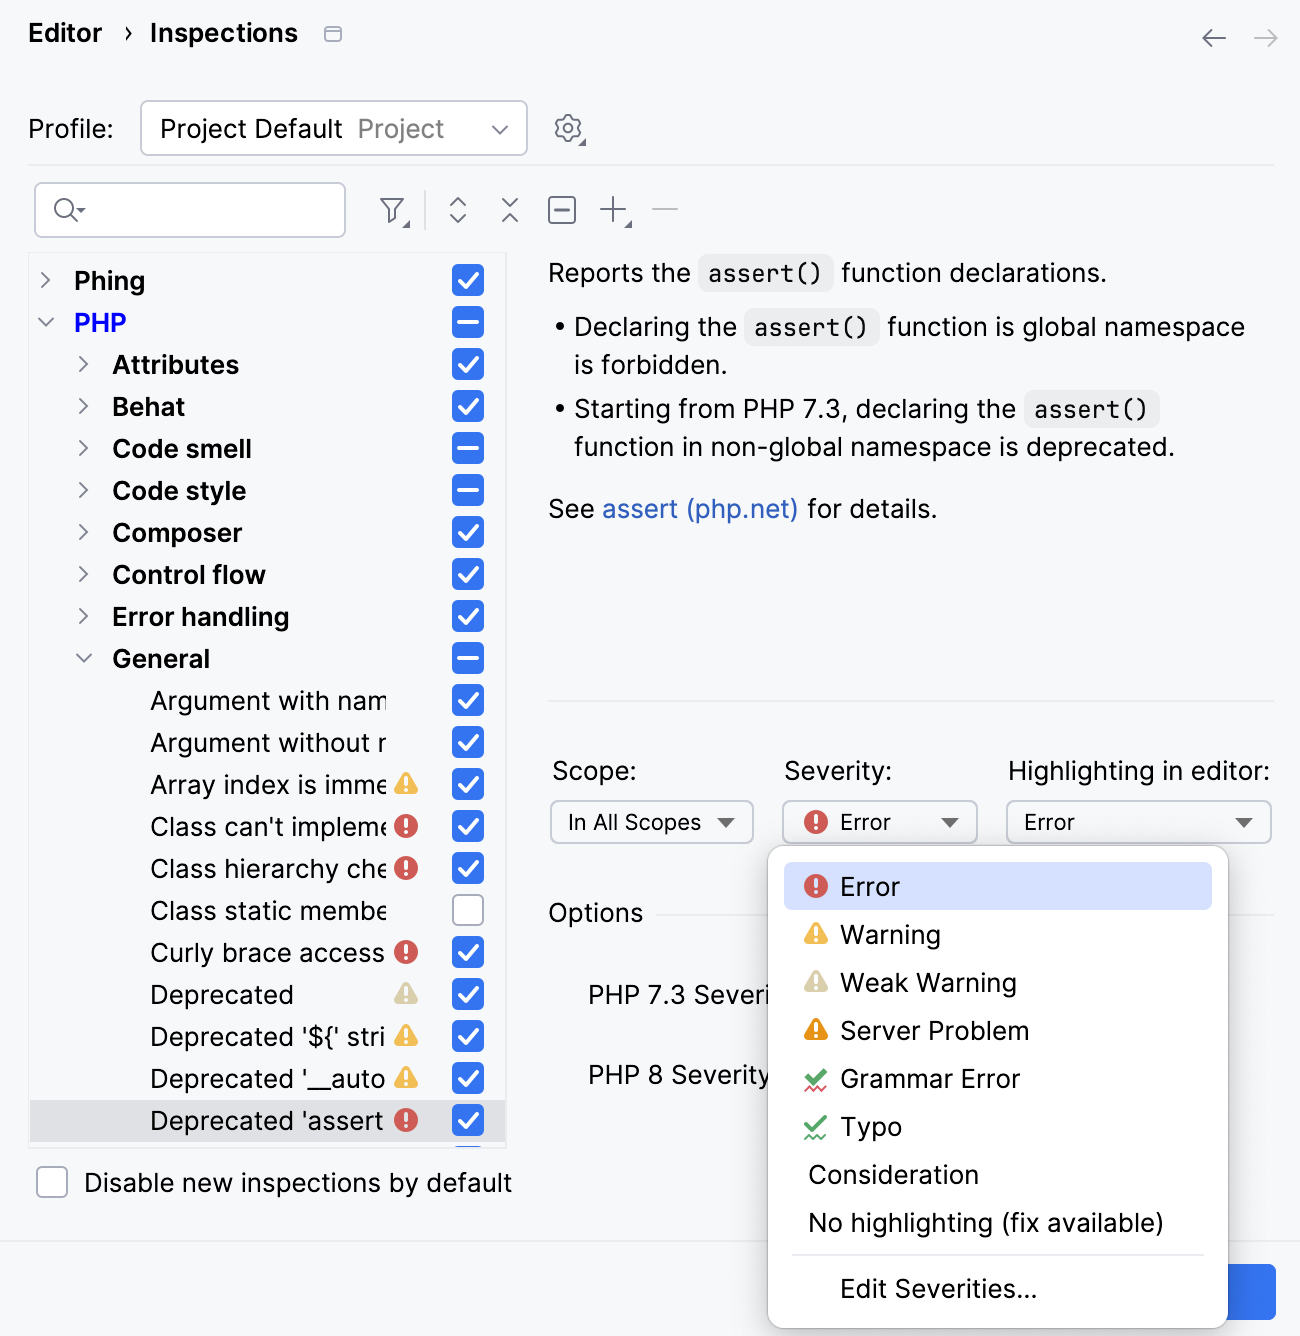This screenshot has width=1300, height=1336.
Task: Click the Reset to Empty square icon
Action: click(x=562, y=210)
